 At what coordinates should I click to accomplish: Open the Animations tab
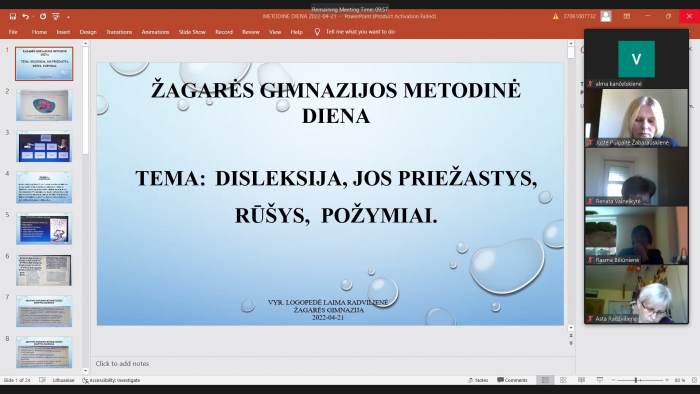click(x=155, y=32)
